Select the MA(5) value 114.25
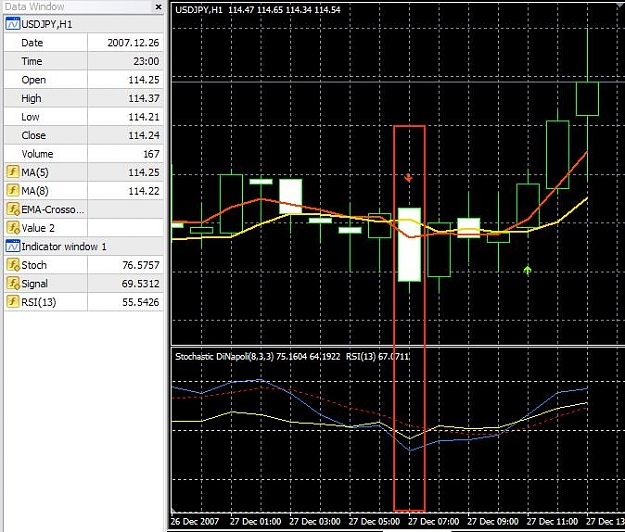Image resolution: width=625 pixels, height=532 pixels. 143,173
